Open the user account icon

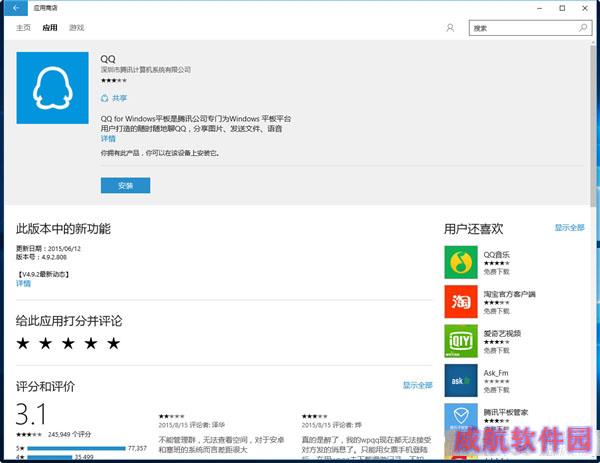(450, 28)
